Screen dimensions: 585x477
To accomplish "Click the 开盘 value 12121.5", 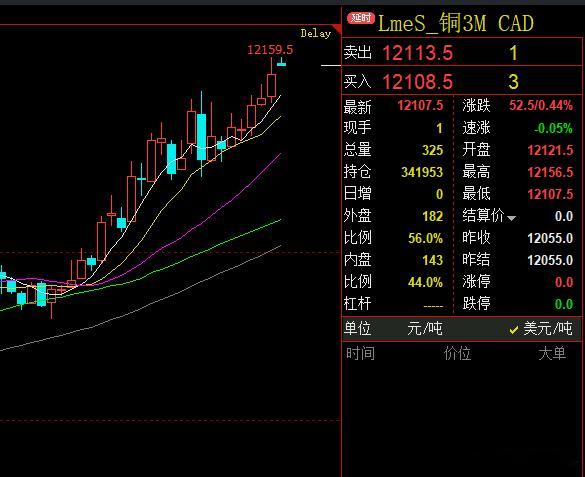I will coord(550,150).
